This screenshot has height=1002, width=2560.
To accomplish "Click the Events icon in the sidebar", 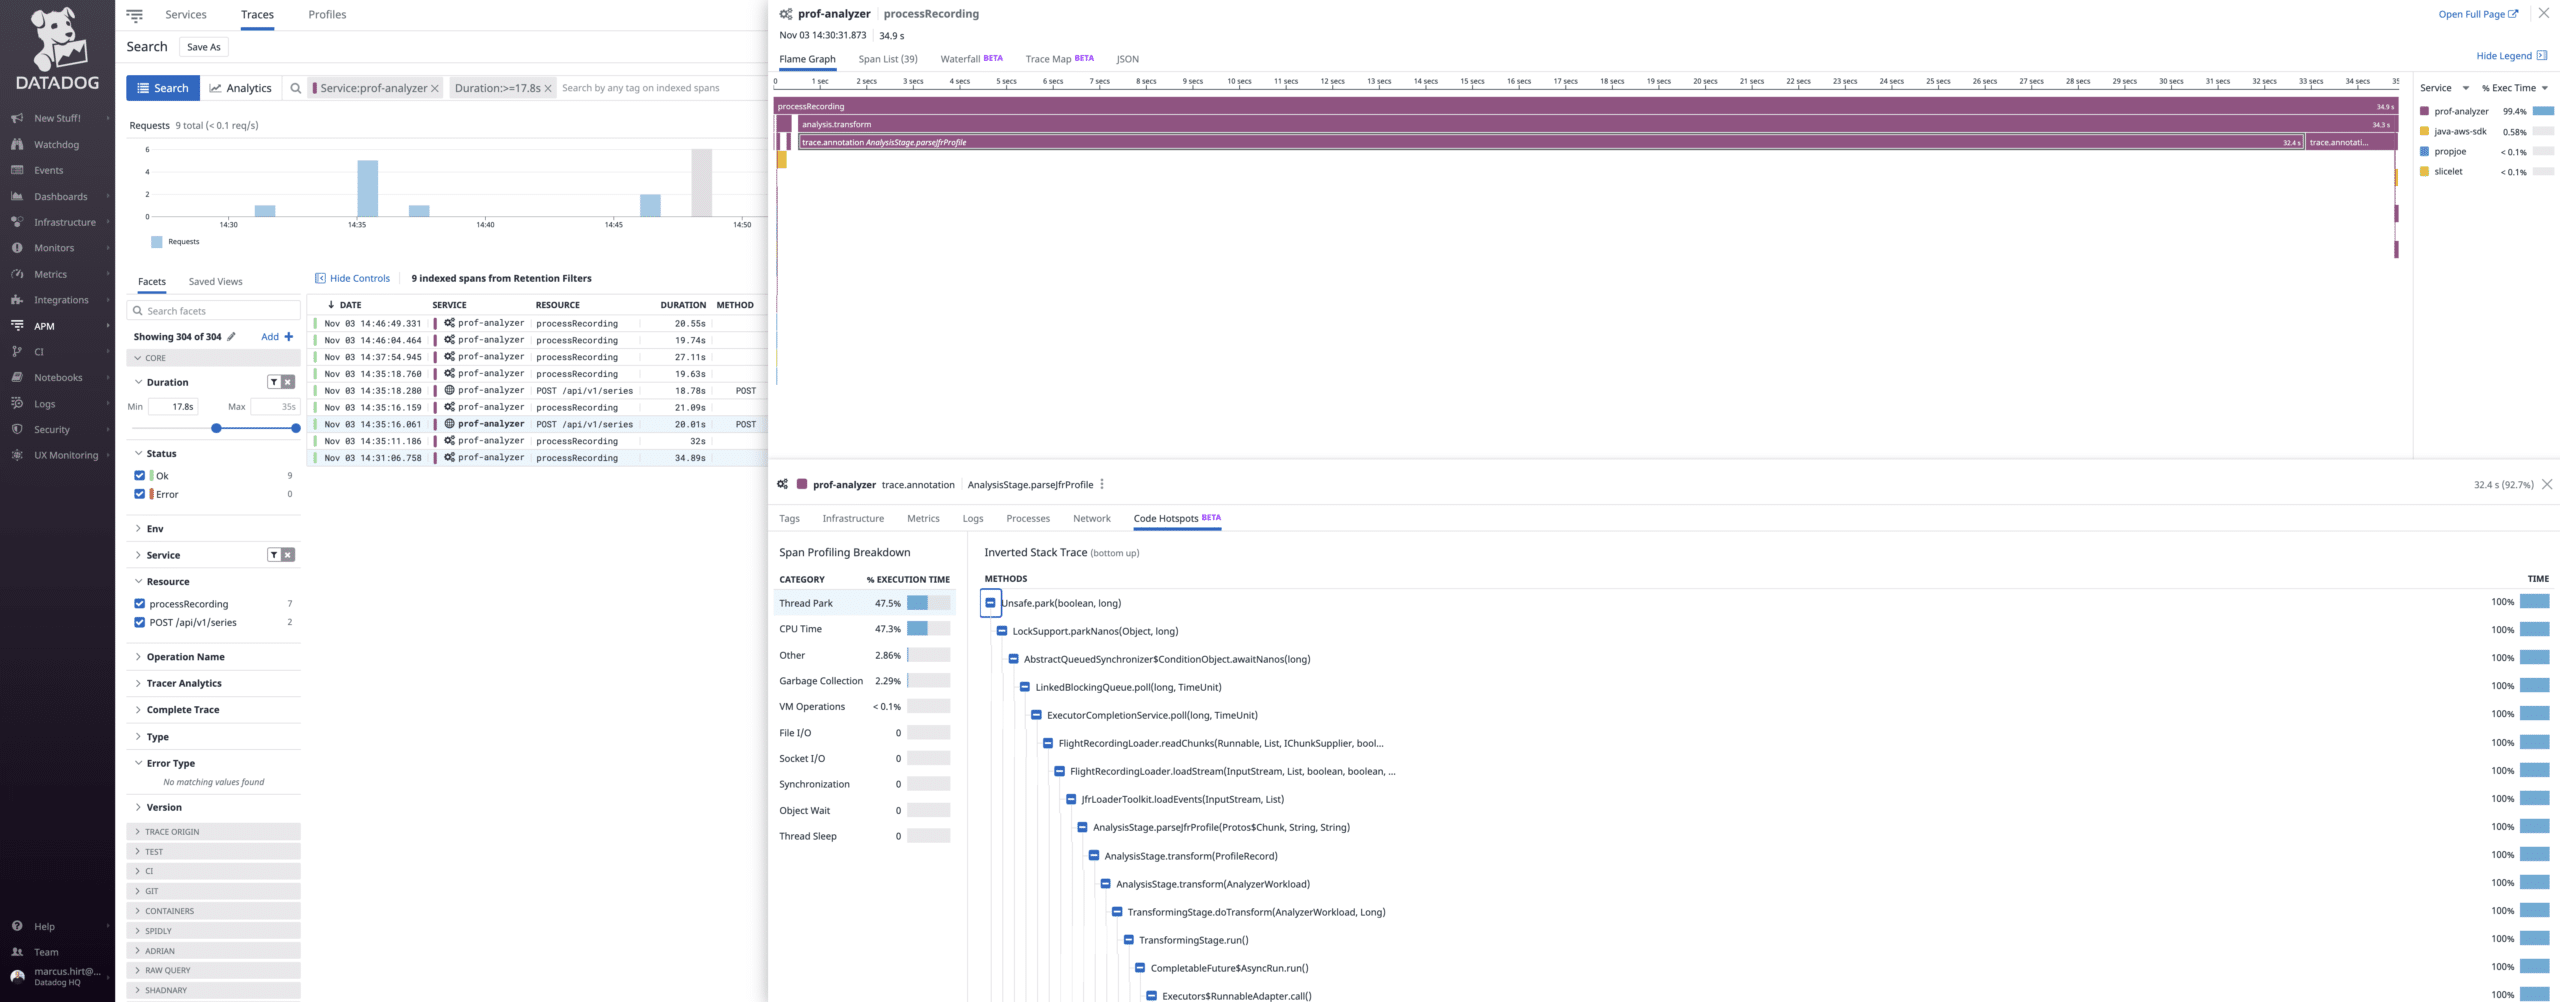I will 17,170.
